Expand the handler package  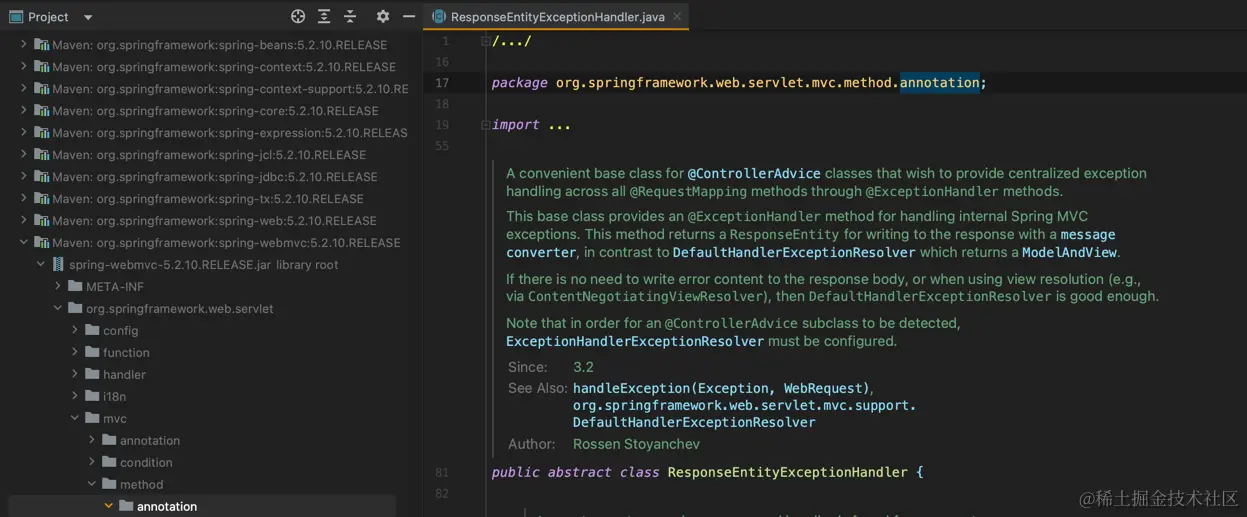pyautogui.click(x=75, y=374)
